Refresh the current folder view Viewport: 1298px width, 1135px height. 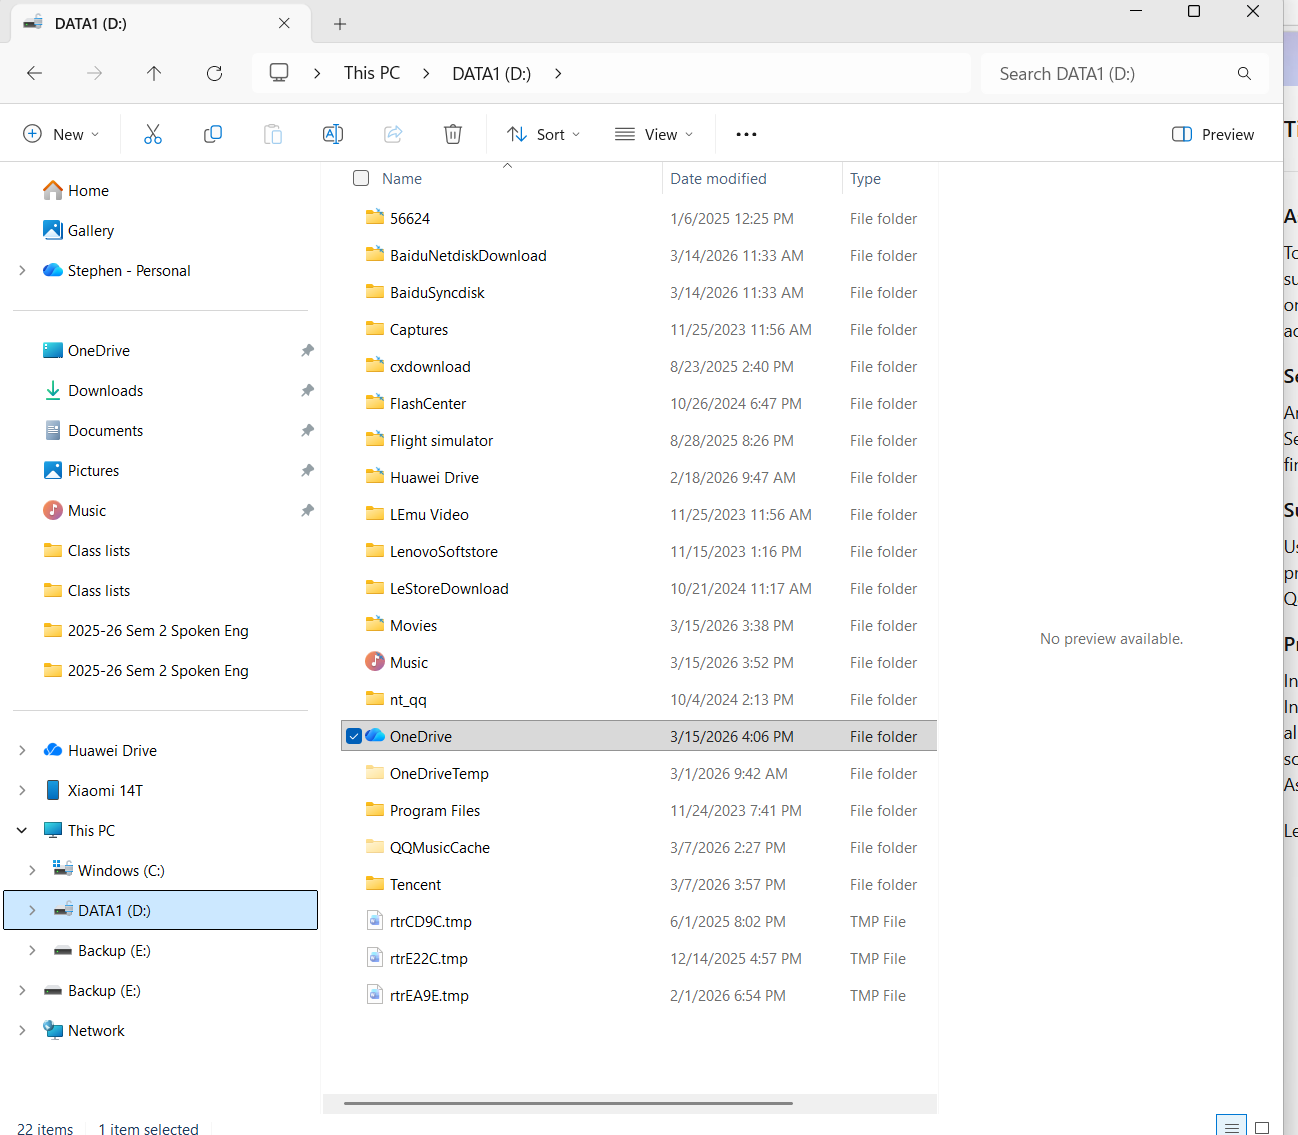214,73
